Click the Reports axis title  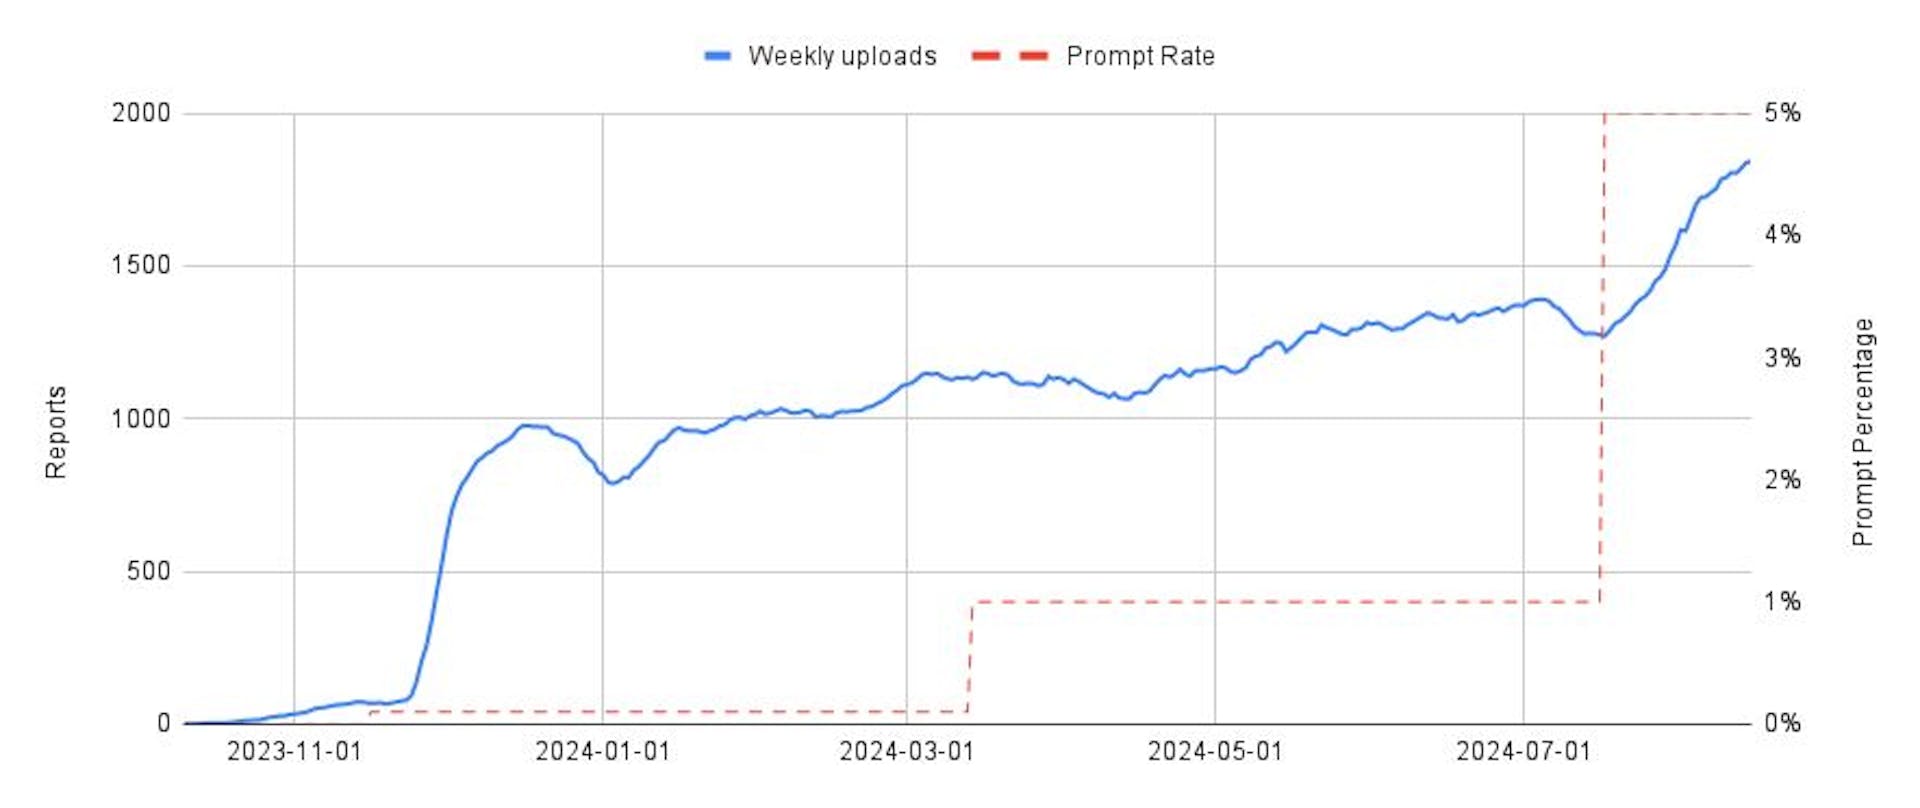click(x=56, y=432)
